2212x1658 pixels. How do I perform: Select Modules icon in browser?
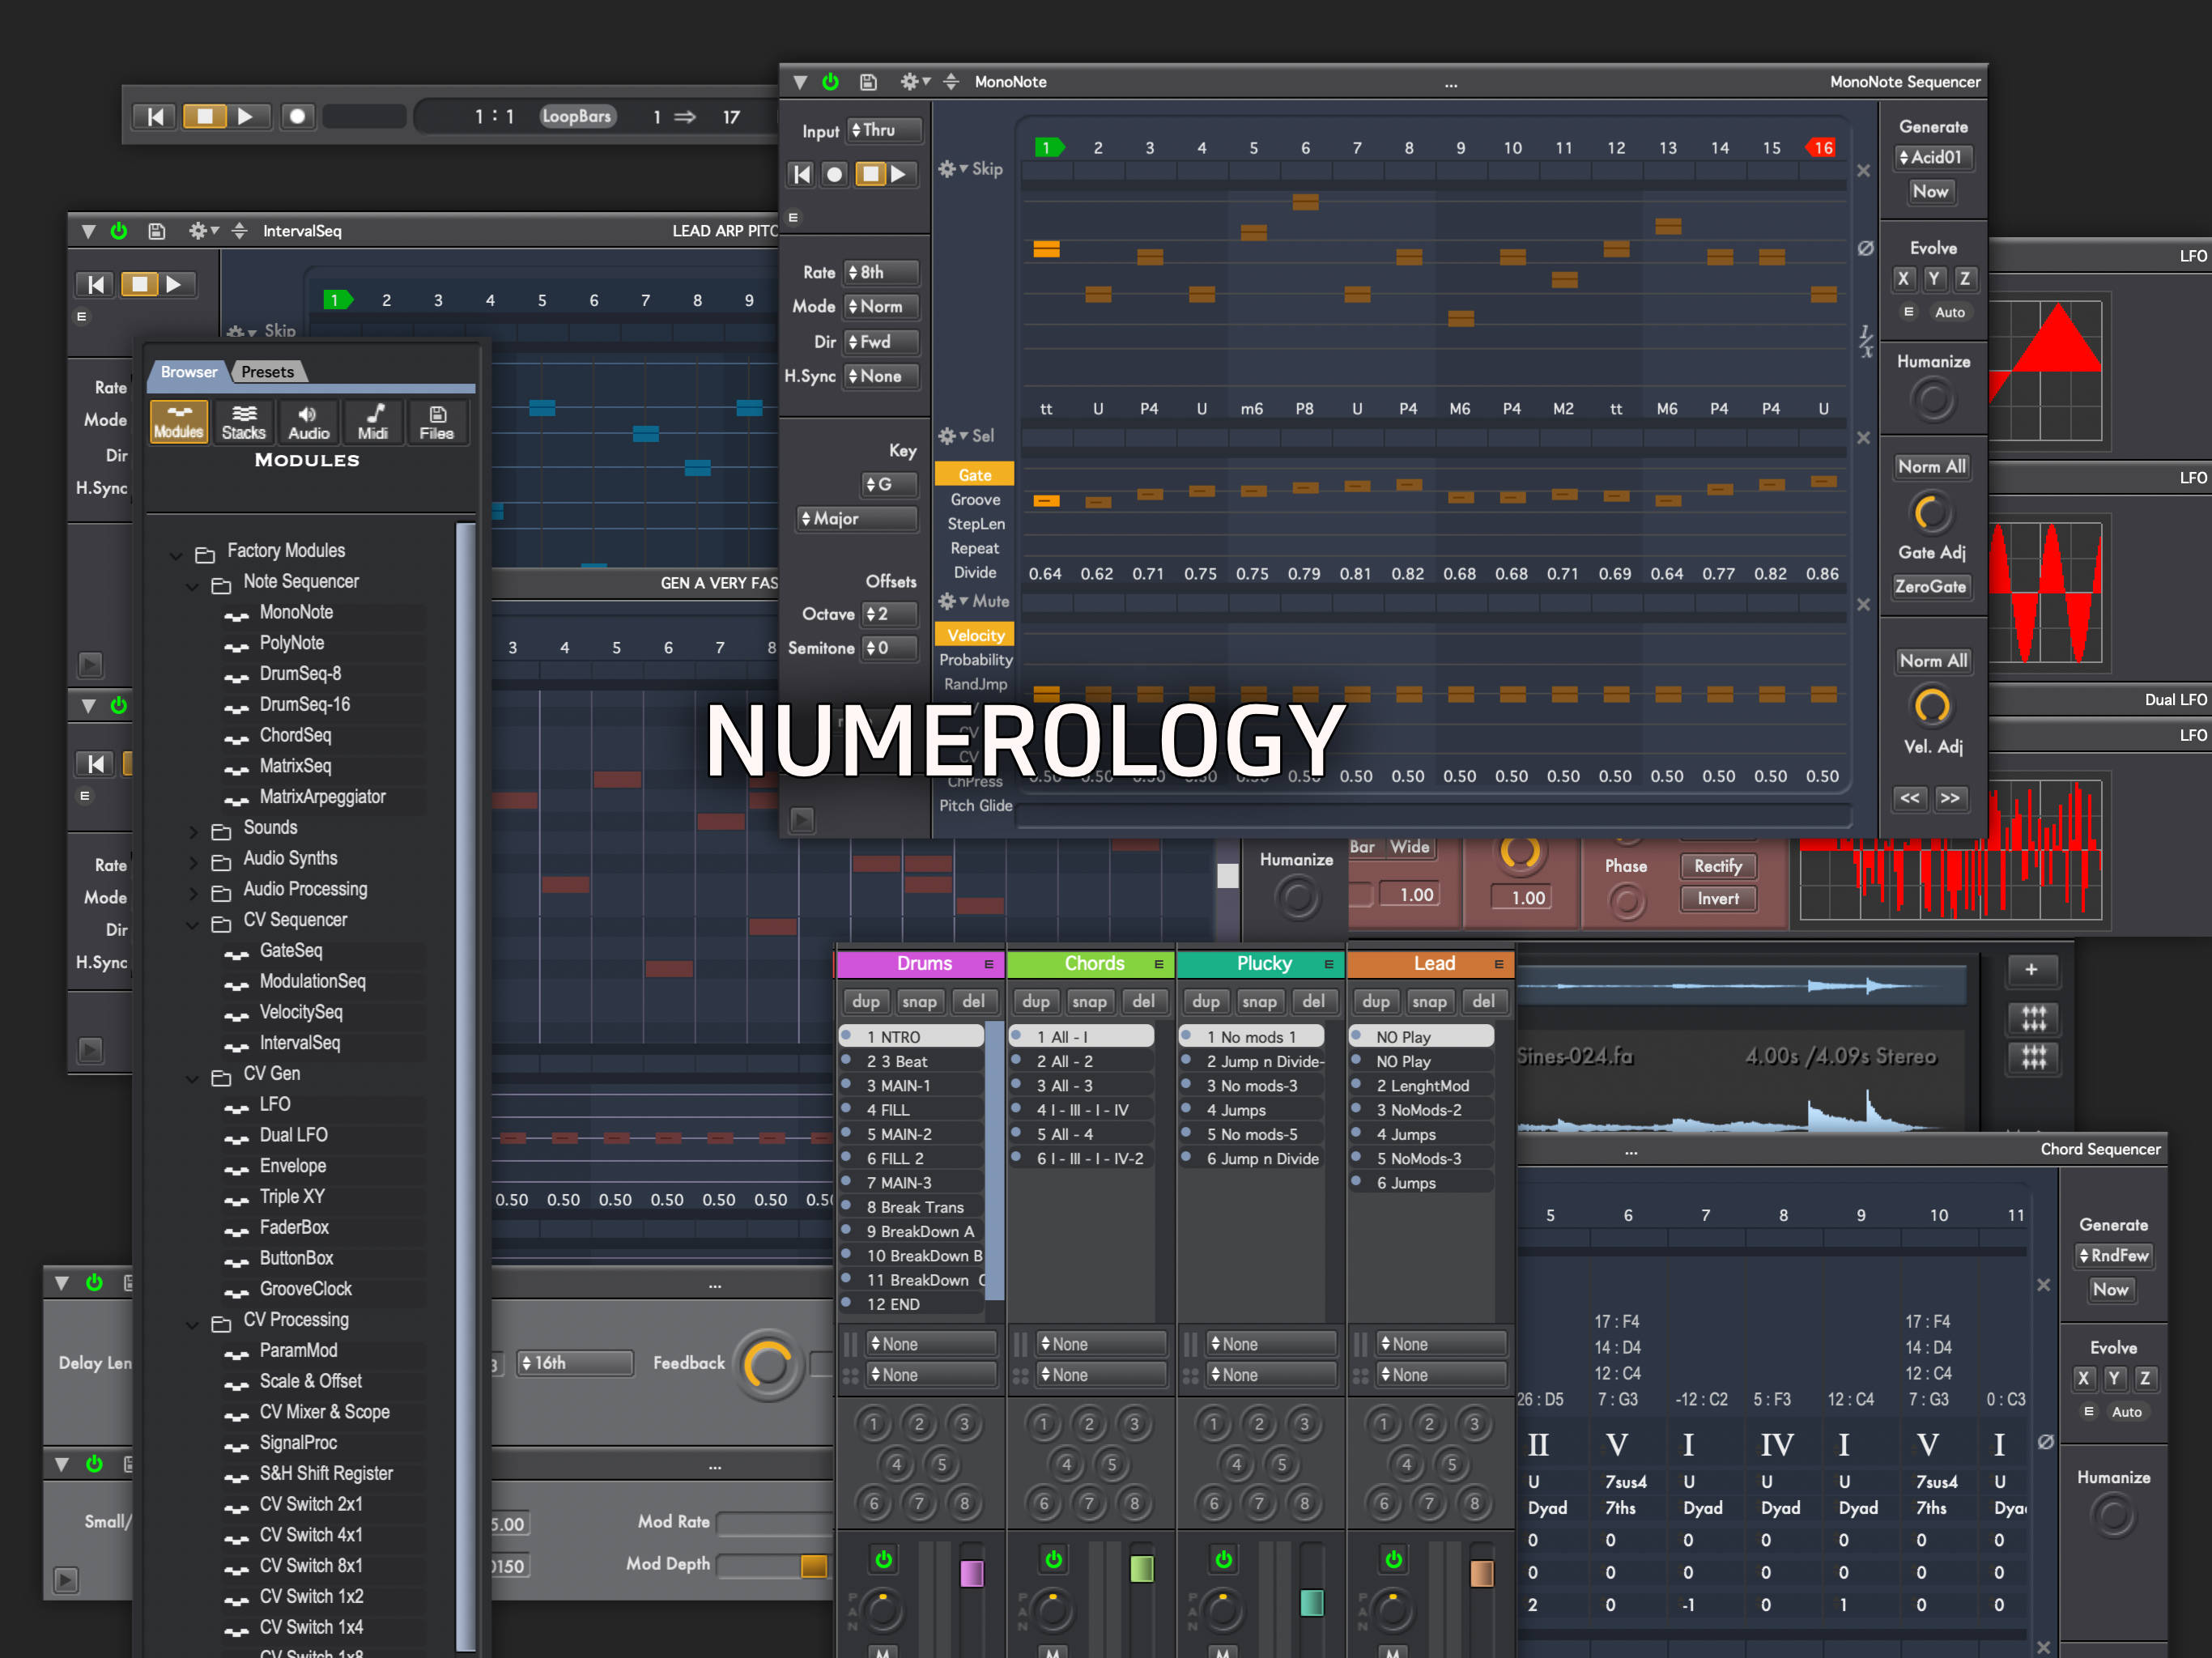click(179, 422)
